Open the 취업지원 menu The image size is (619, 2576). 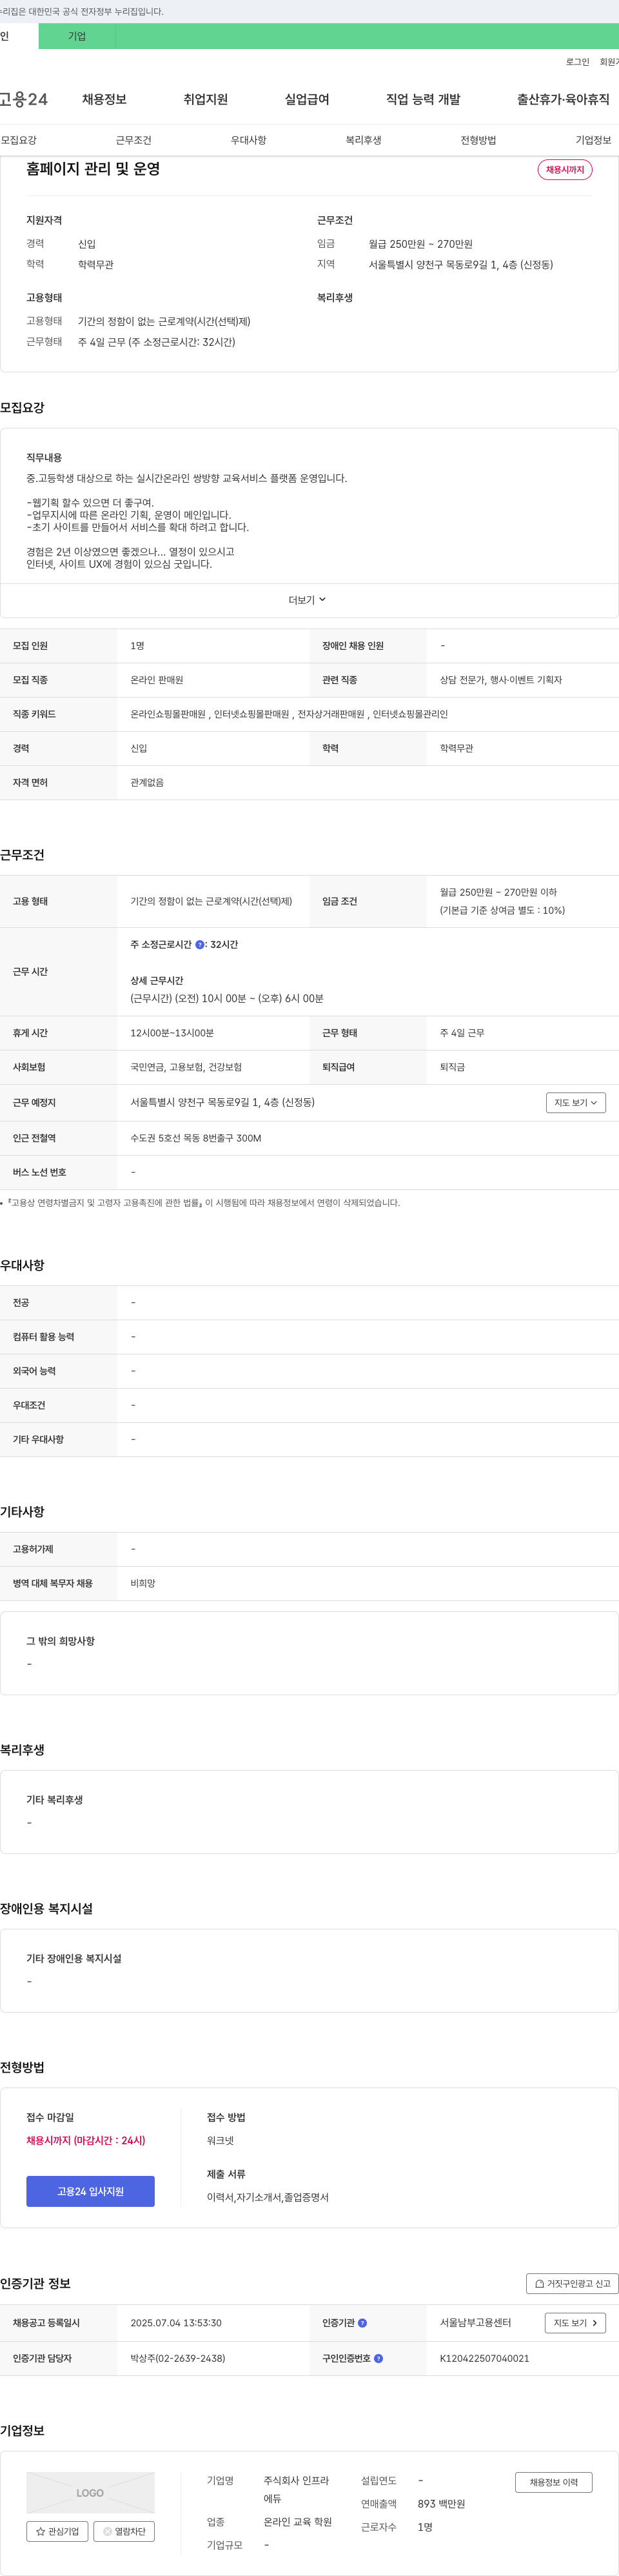206,99
